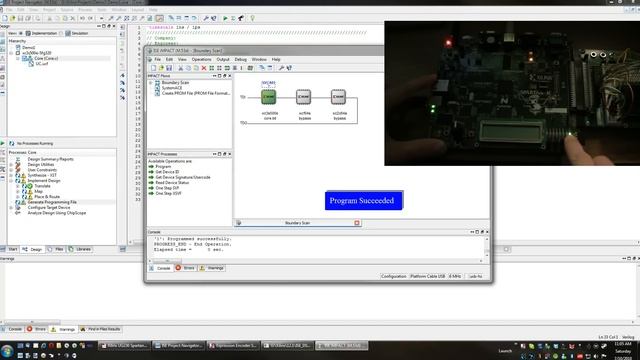Viewport: 640px width, 360px height.
Task: Click the Program operation
Action: click(x=163, y=167)
